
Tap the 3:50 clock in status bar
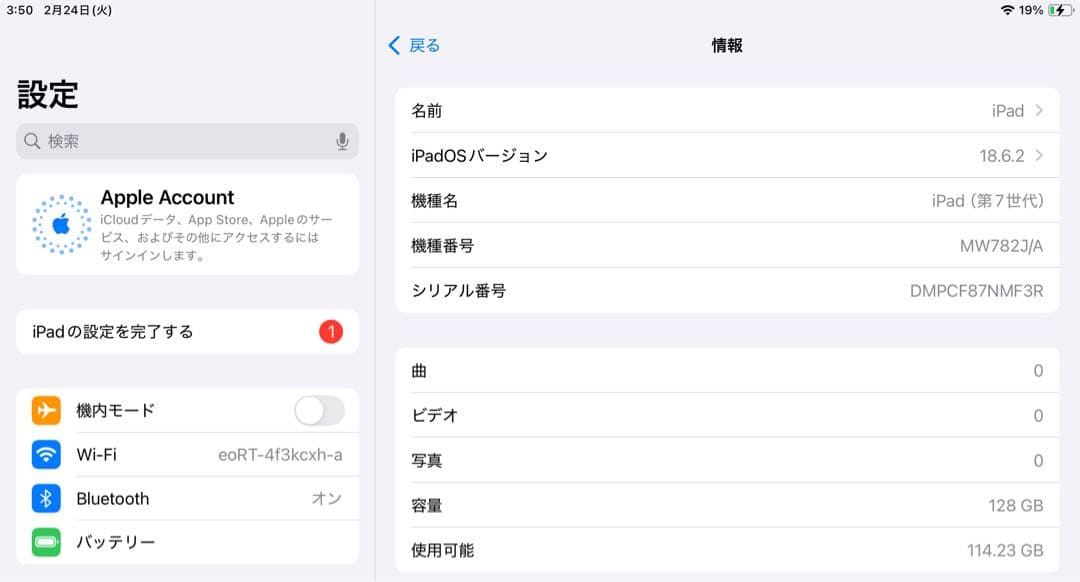coord(19,10)
